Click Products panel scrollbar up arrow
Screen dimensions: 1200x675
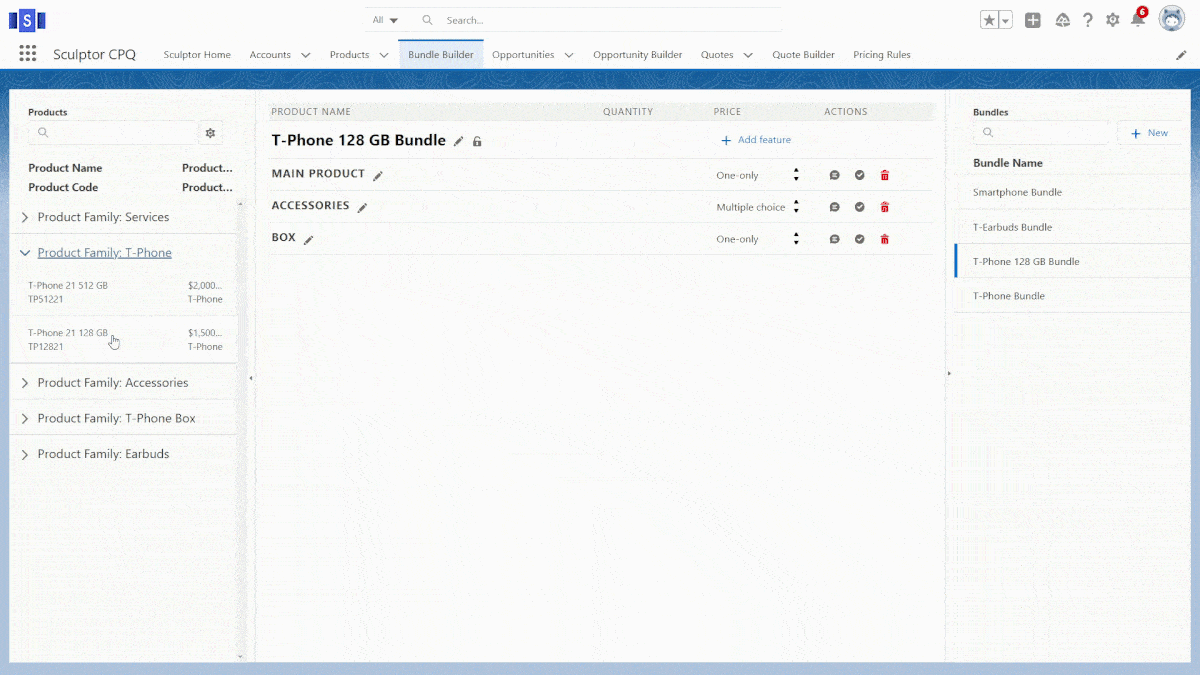click(240, 204)
